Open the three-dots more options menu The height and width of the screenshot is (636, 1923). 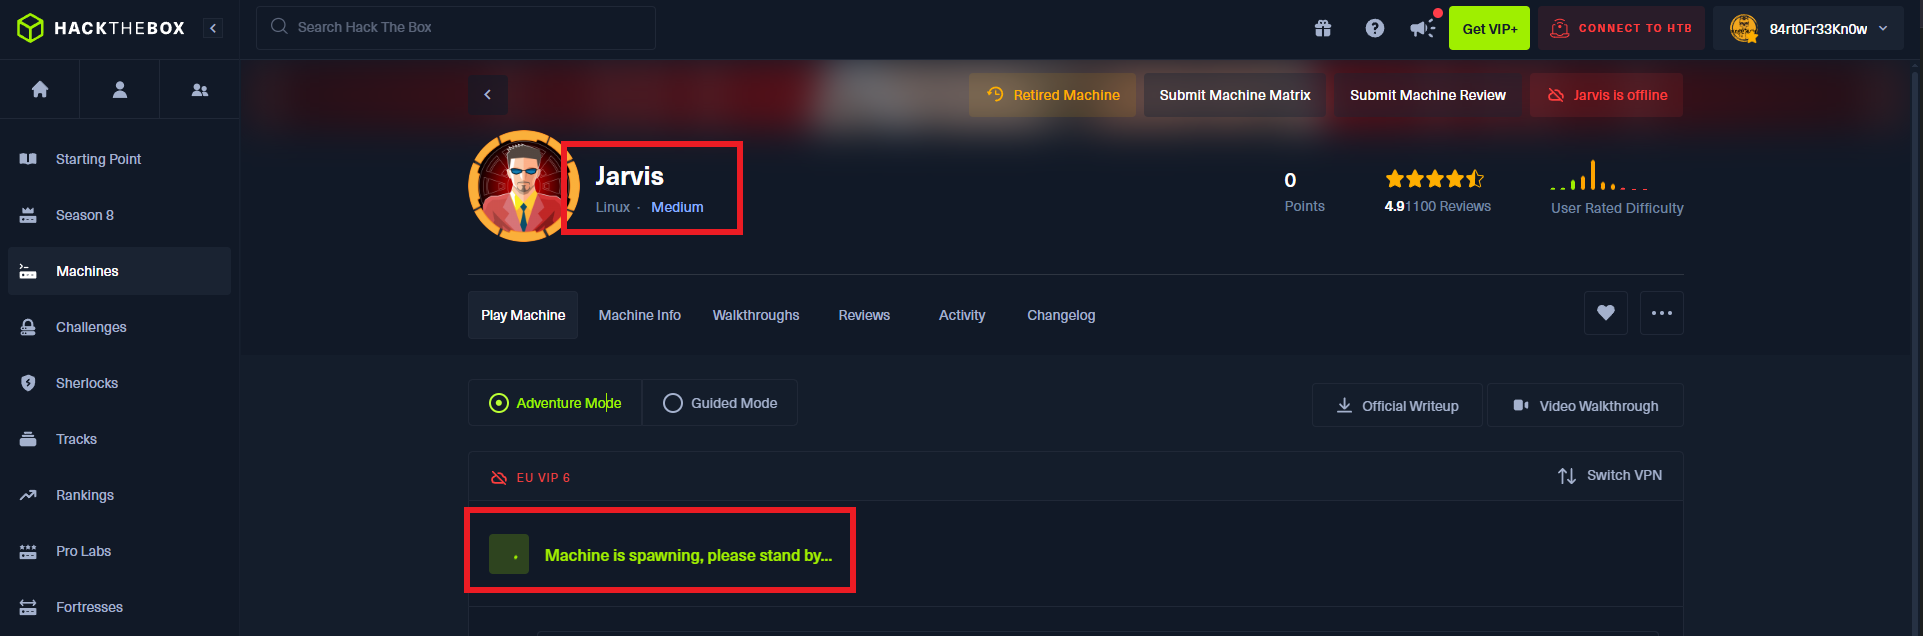click(1662, 313)
